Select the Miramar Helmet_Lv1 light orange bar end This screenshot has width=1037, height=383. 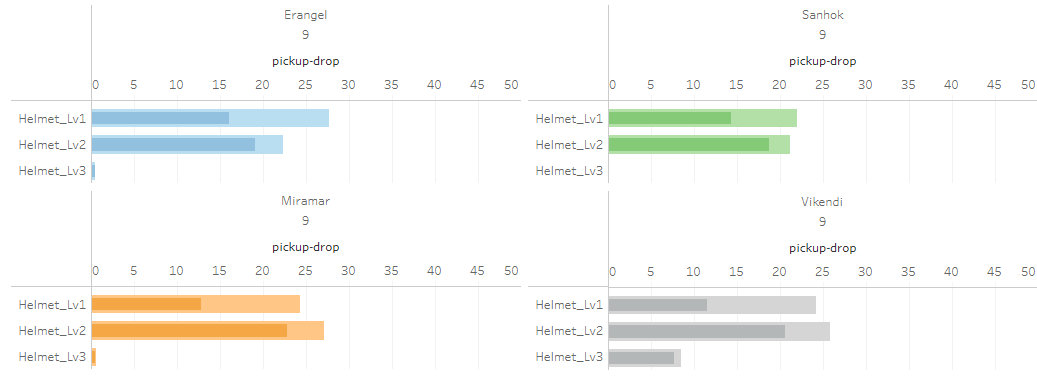point(251,304)
